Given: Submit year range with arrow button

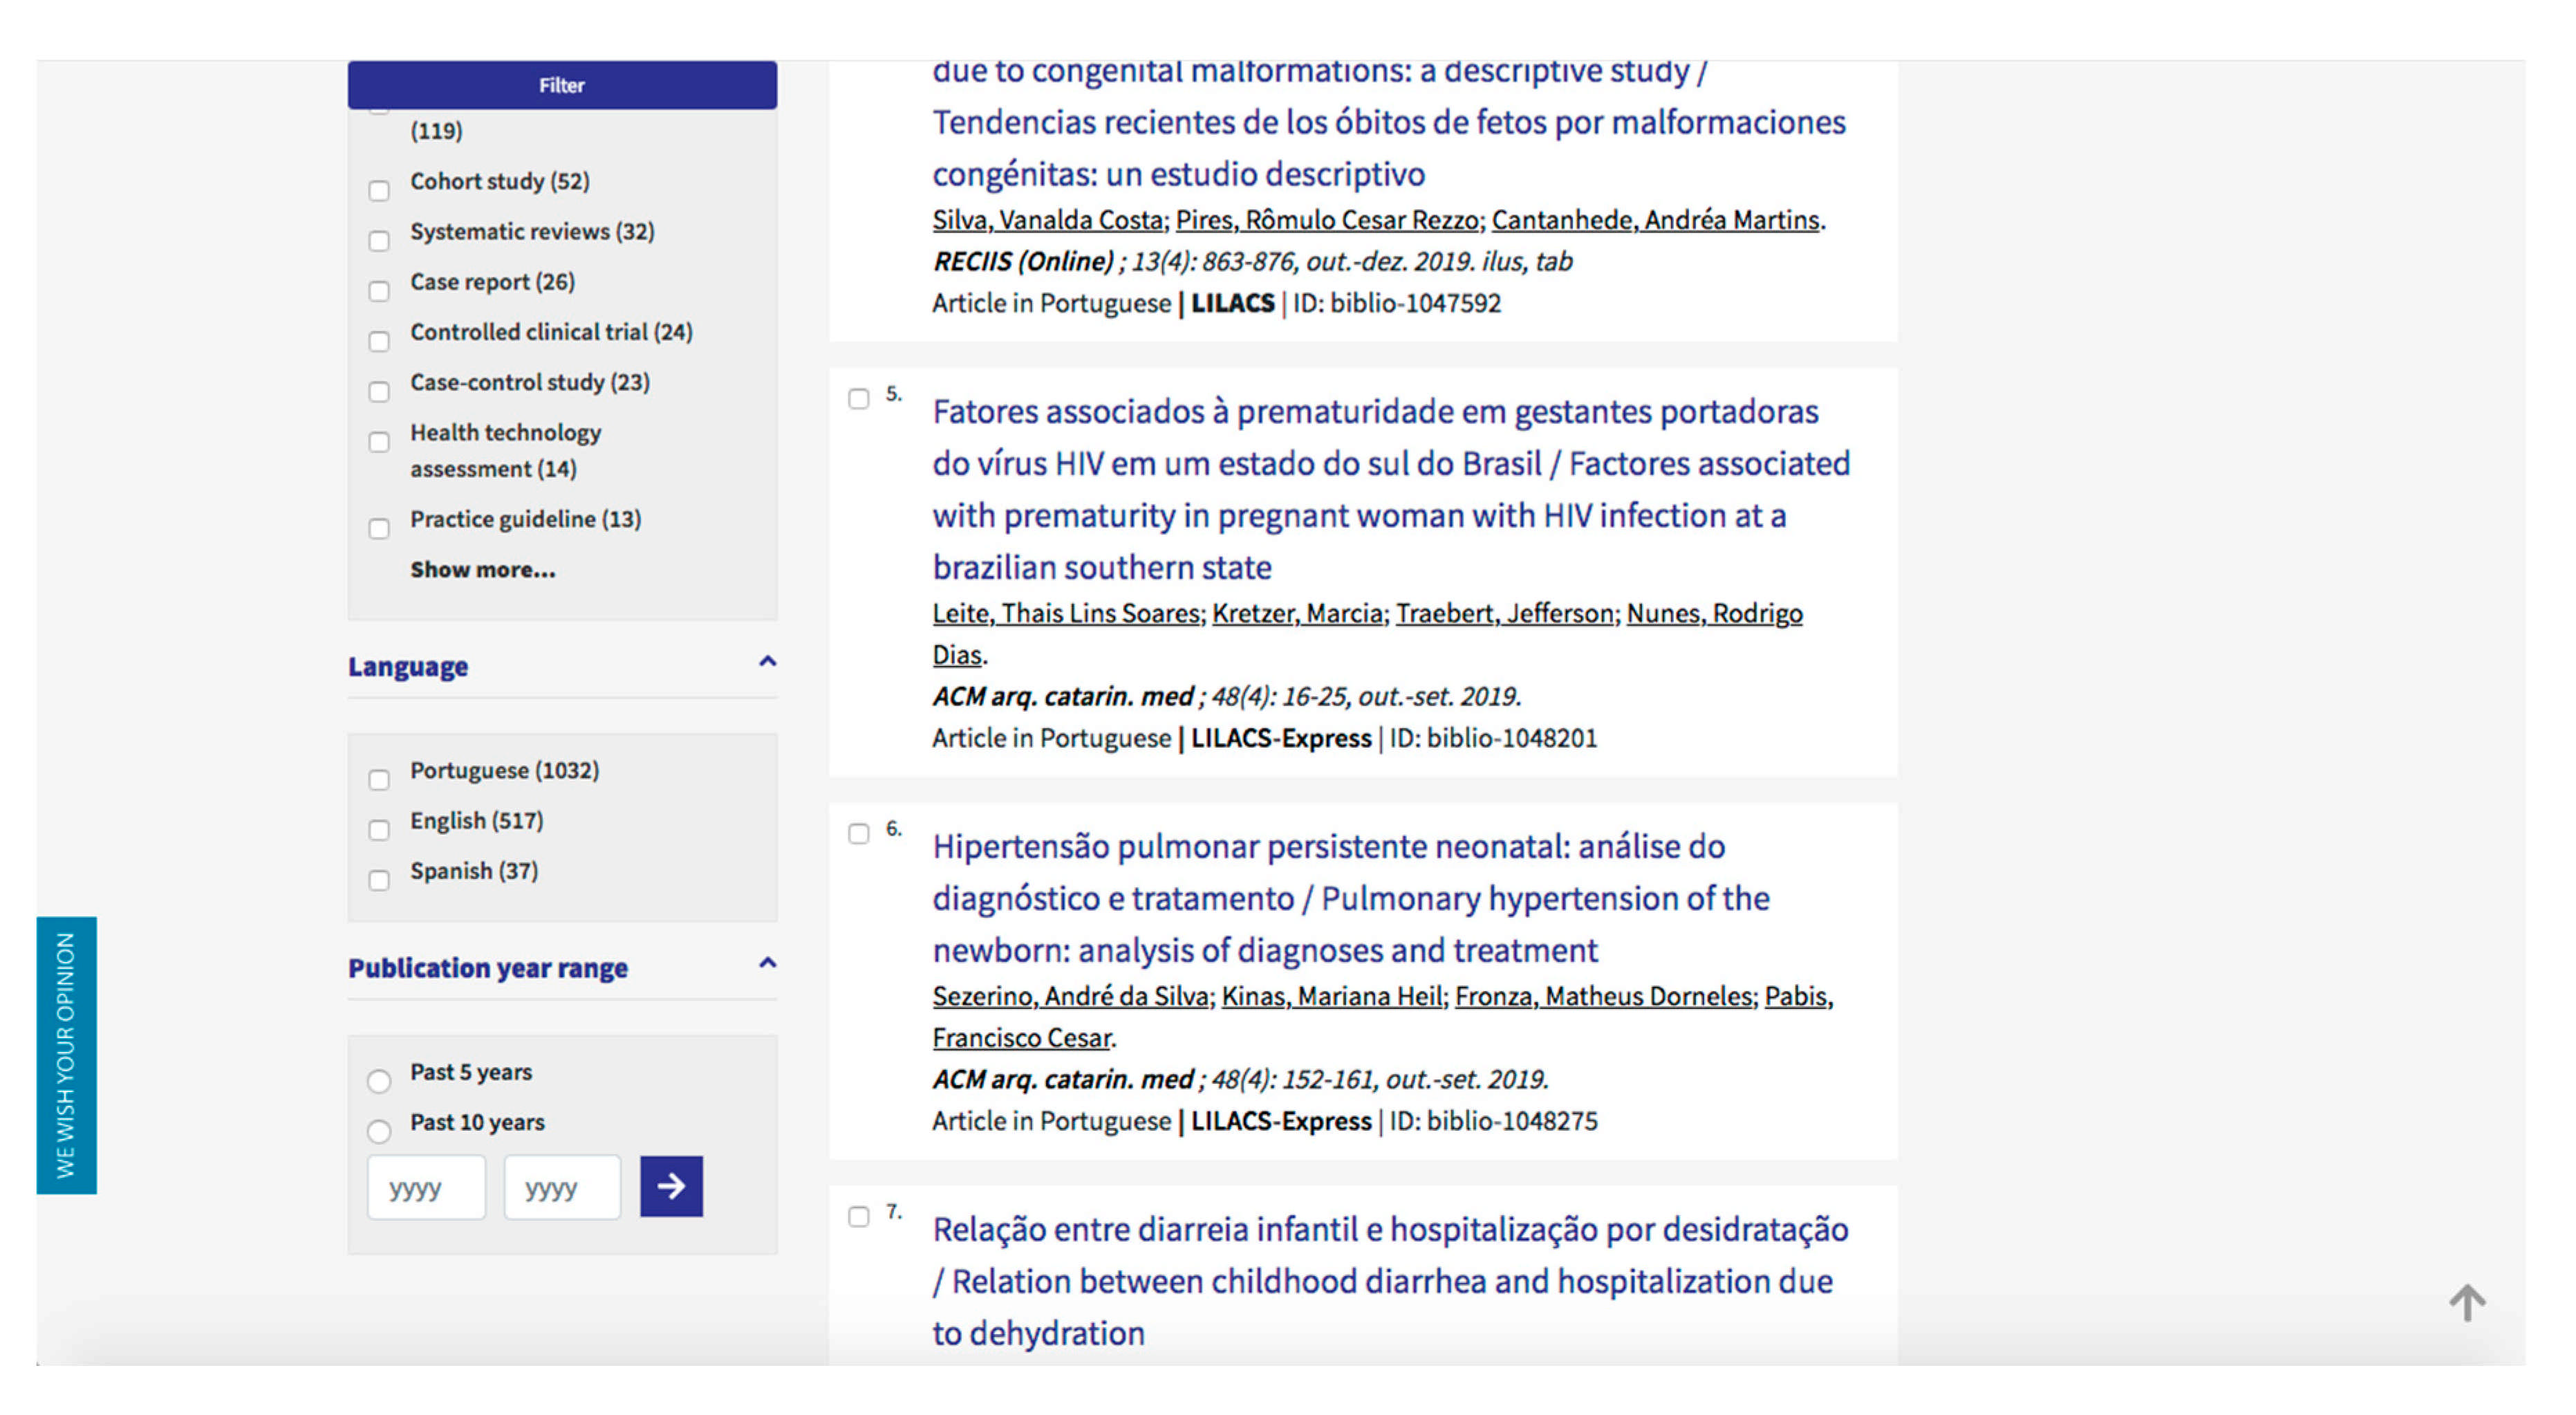Looking at the screenshot, I should (671, 1186).
